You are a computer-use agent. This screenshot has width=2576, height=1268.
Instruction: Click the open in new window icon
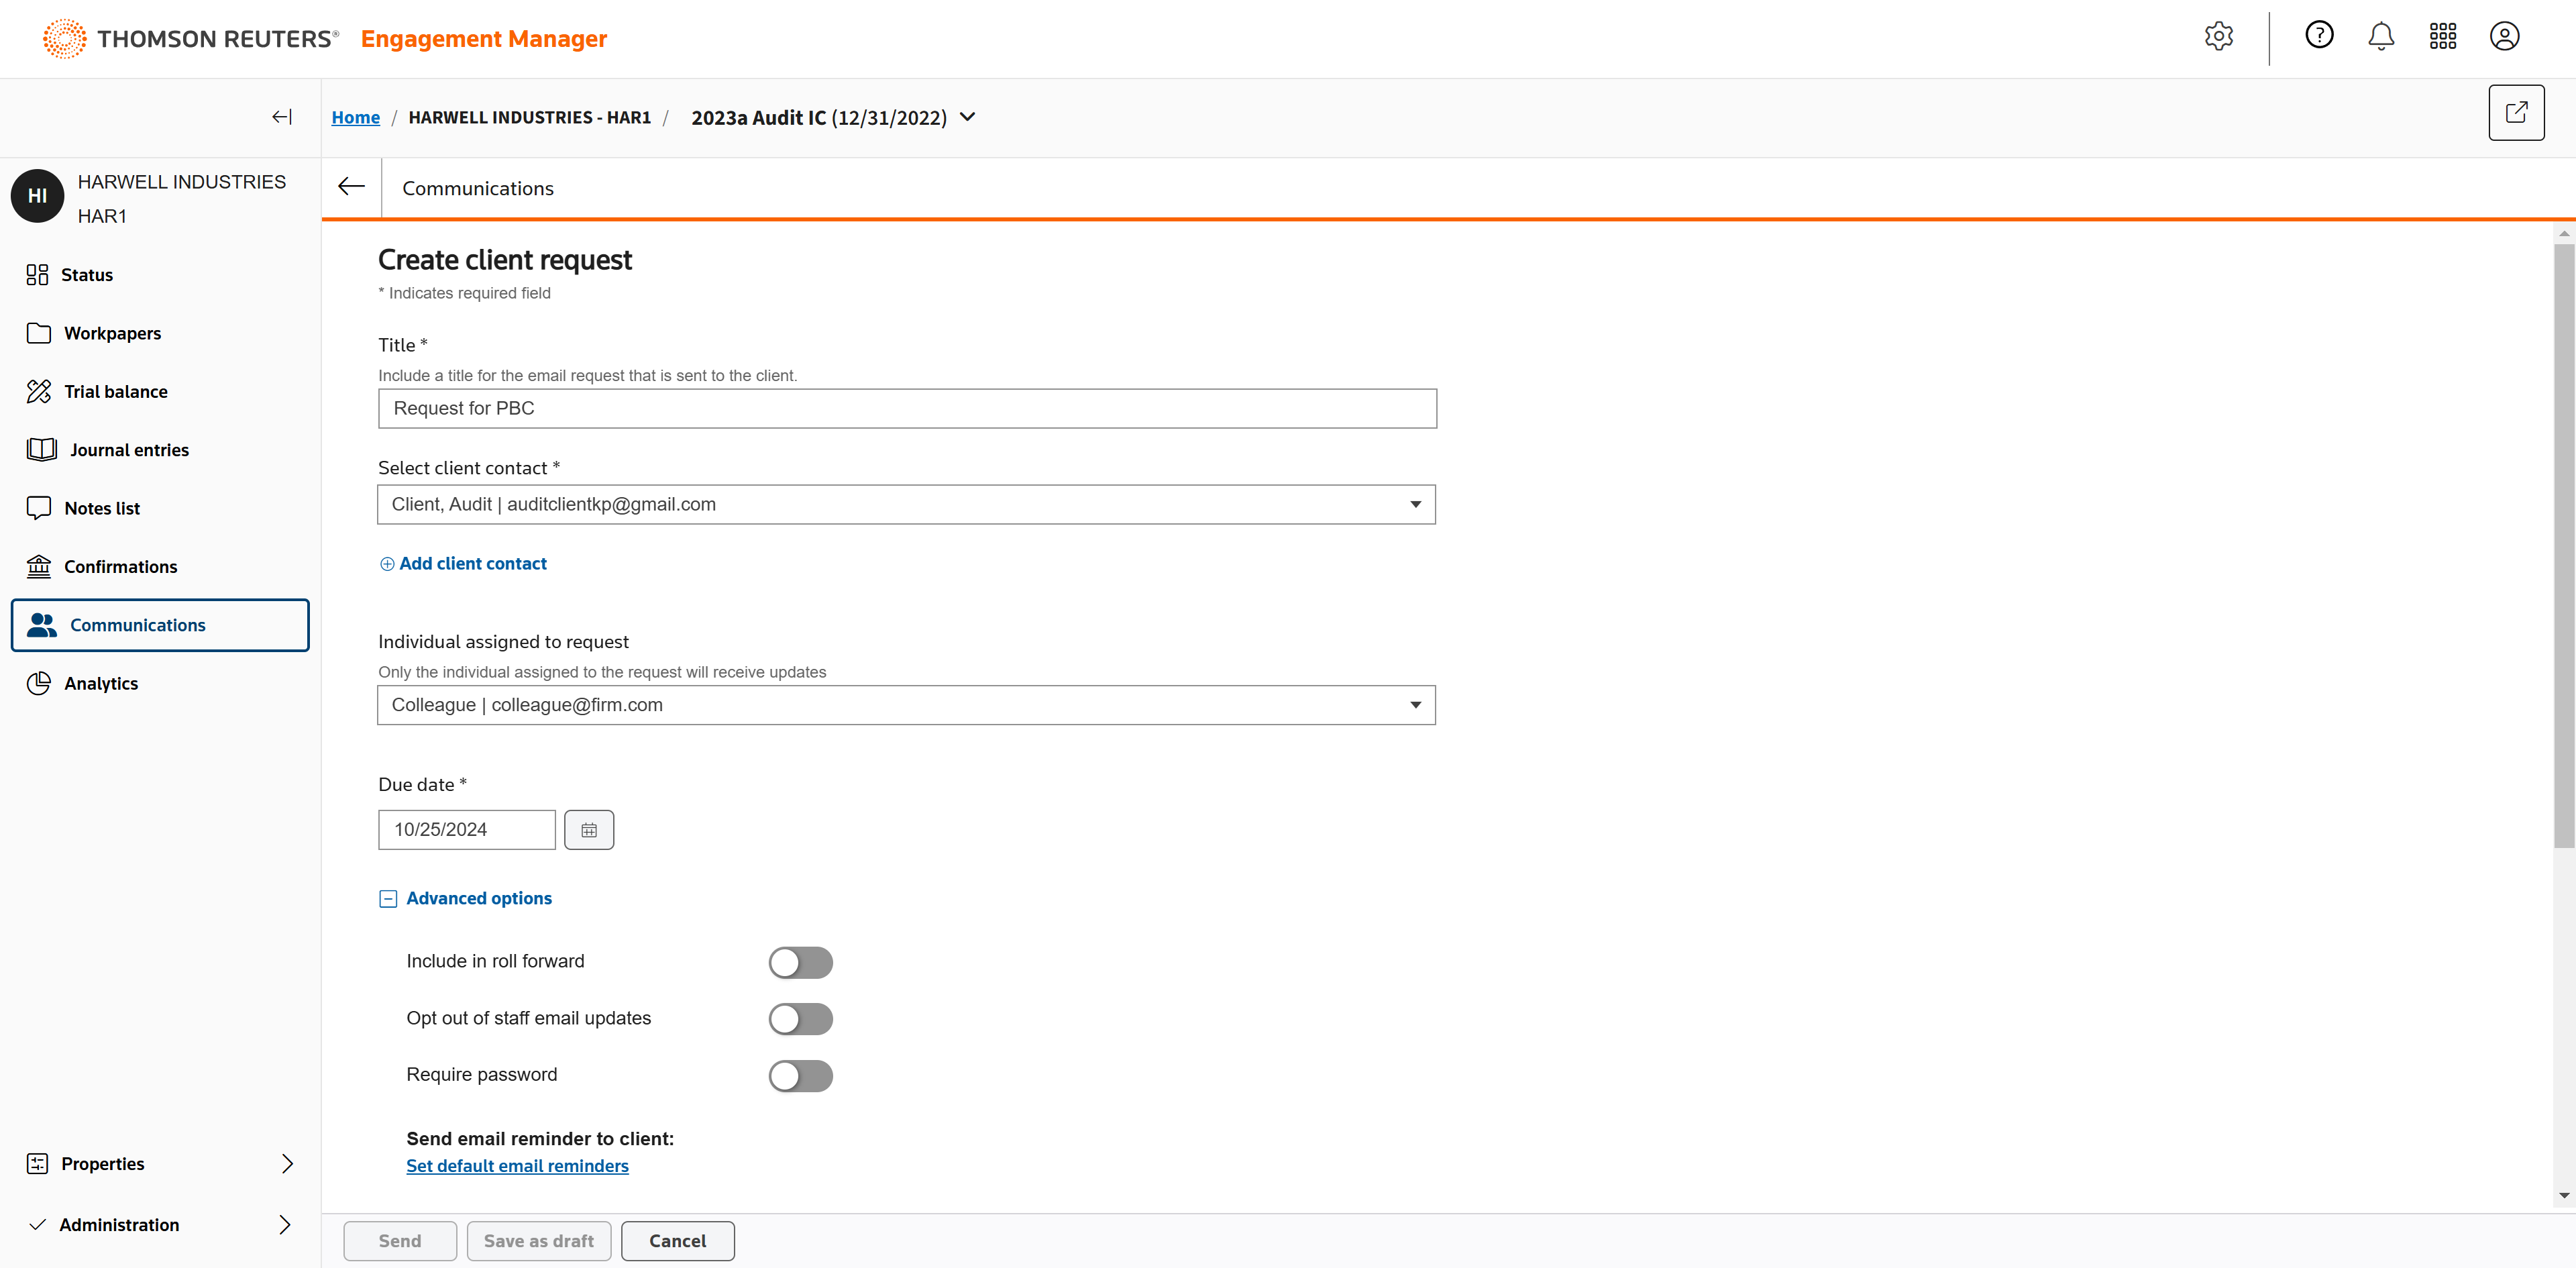(2516, 113)
